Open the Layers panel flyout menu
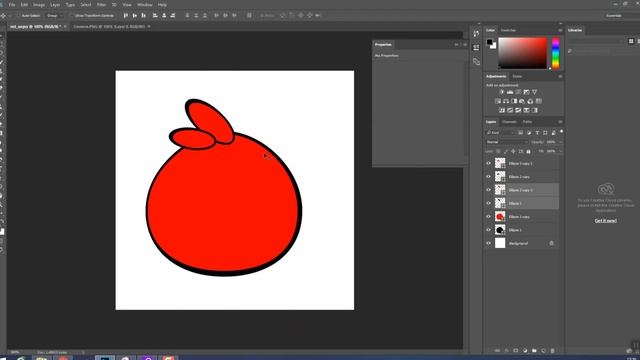The width and height of the screenshot is (640, 360). coord(560,122)
